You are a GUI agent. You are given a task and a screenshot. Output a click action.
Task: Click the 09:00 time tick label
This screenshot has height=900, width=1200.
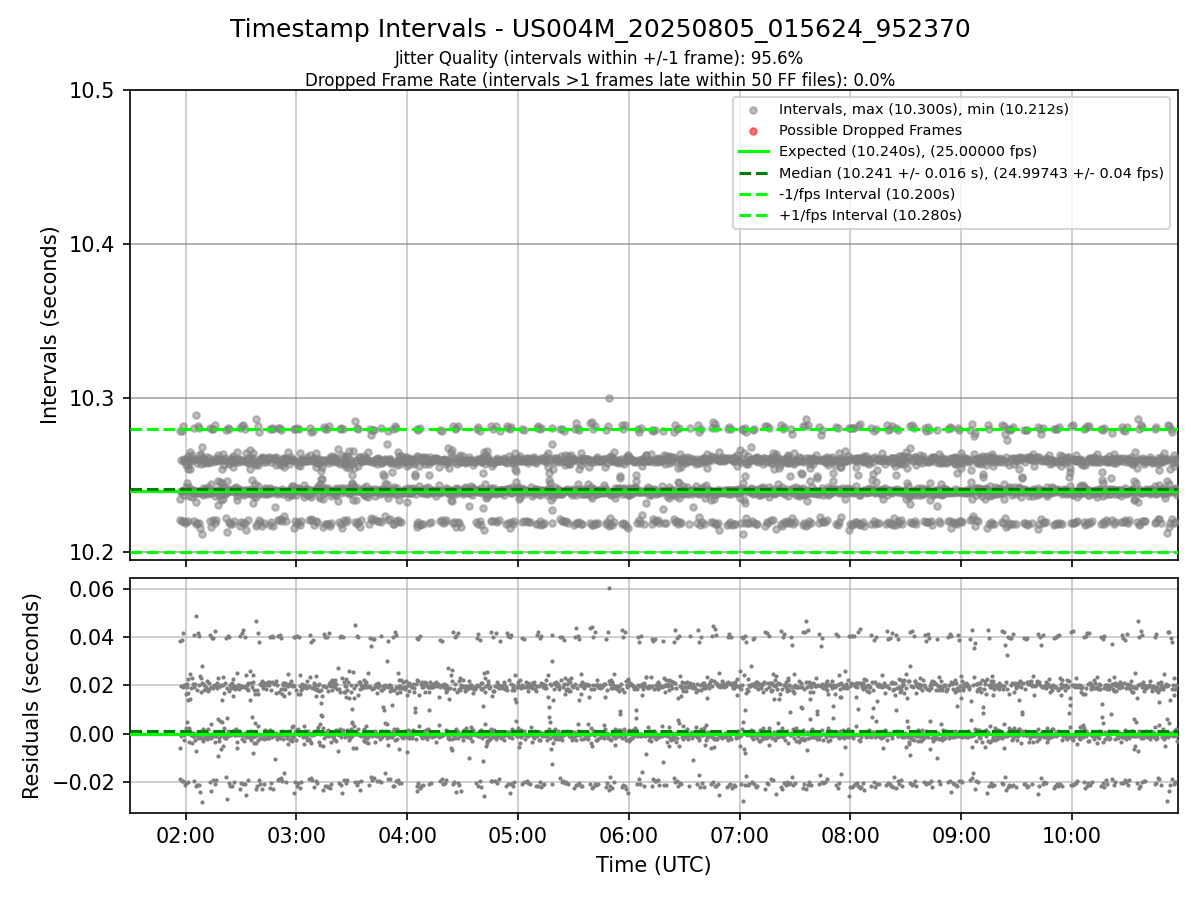pos(961,833)
